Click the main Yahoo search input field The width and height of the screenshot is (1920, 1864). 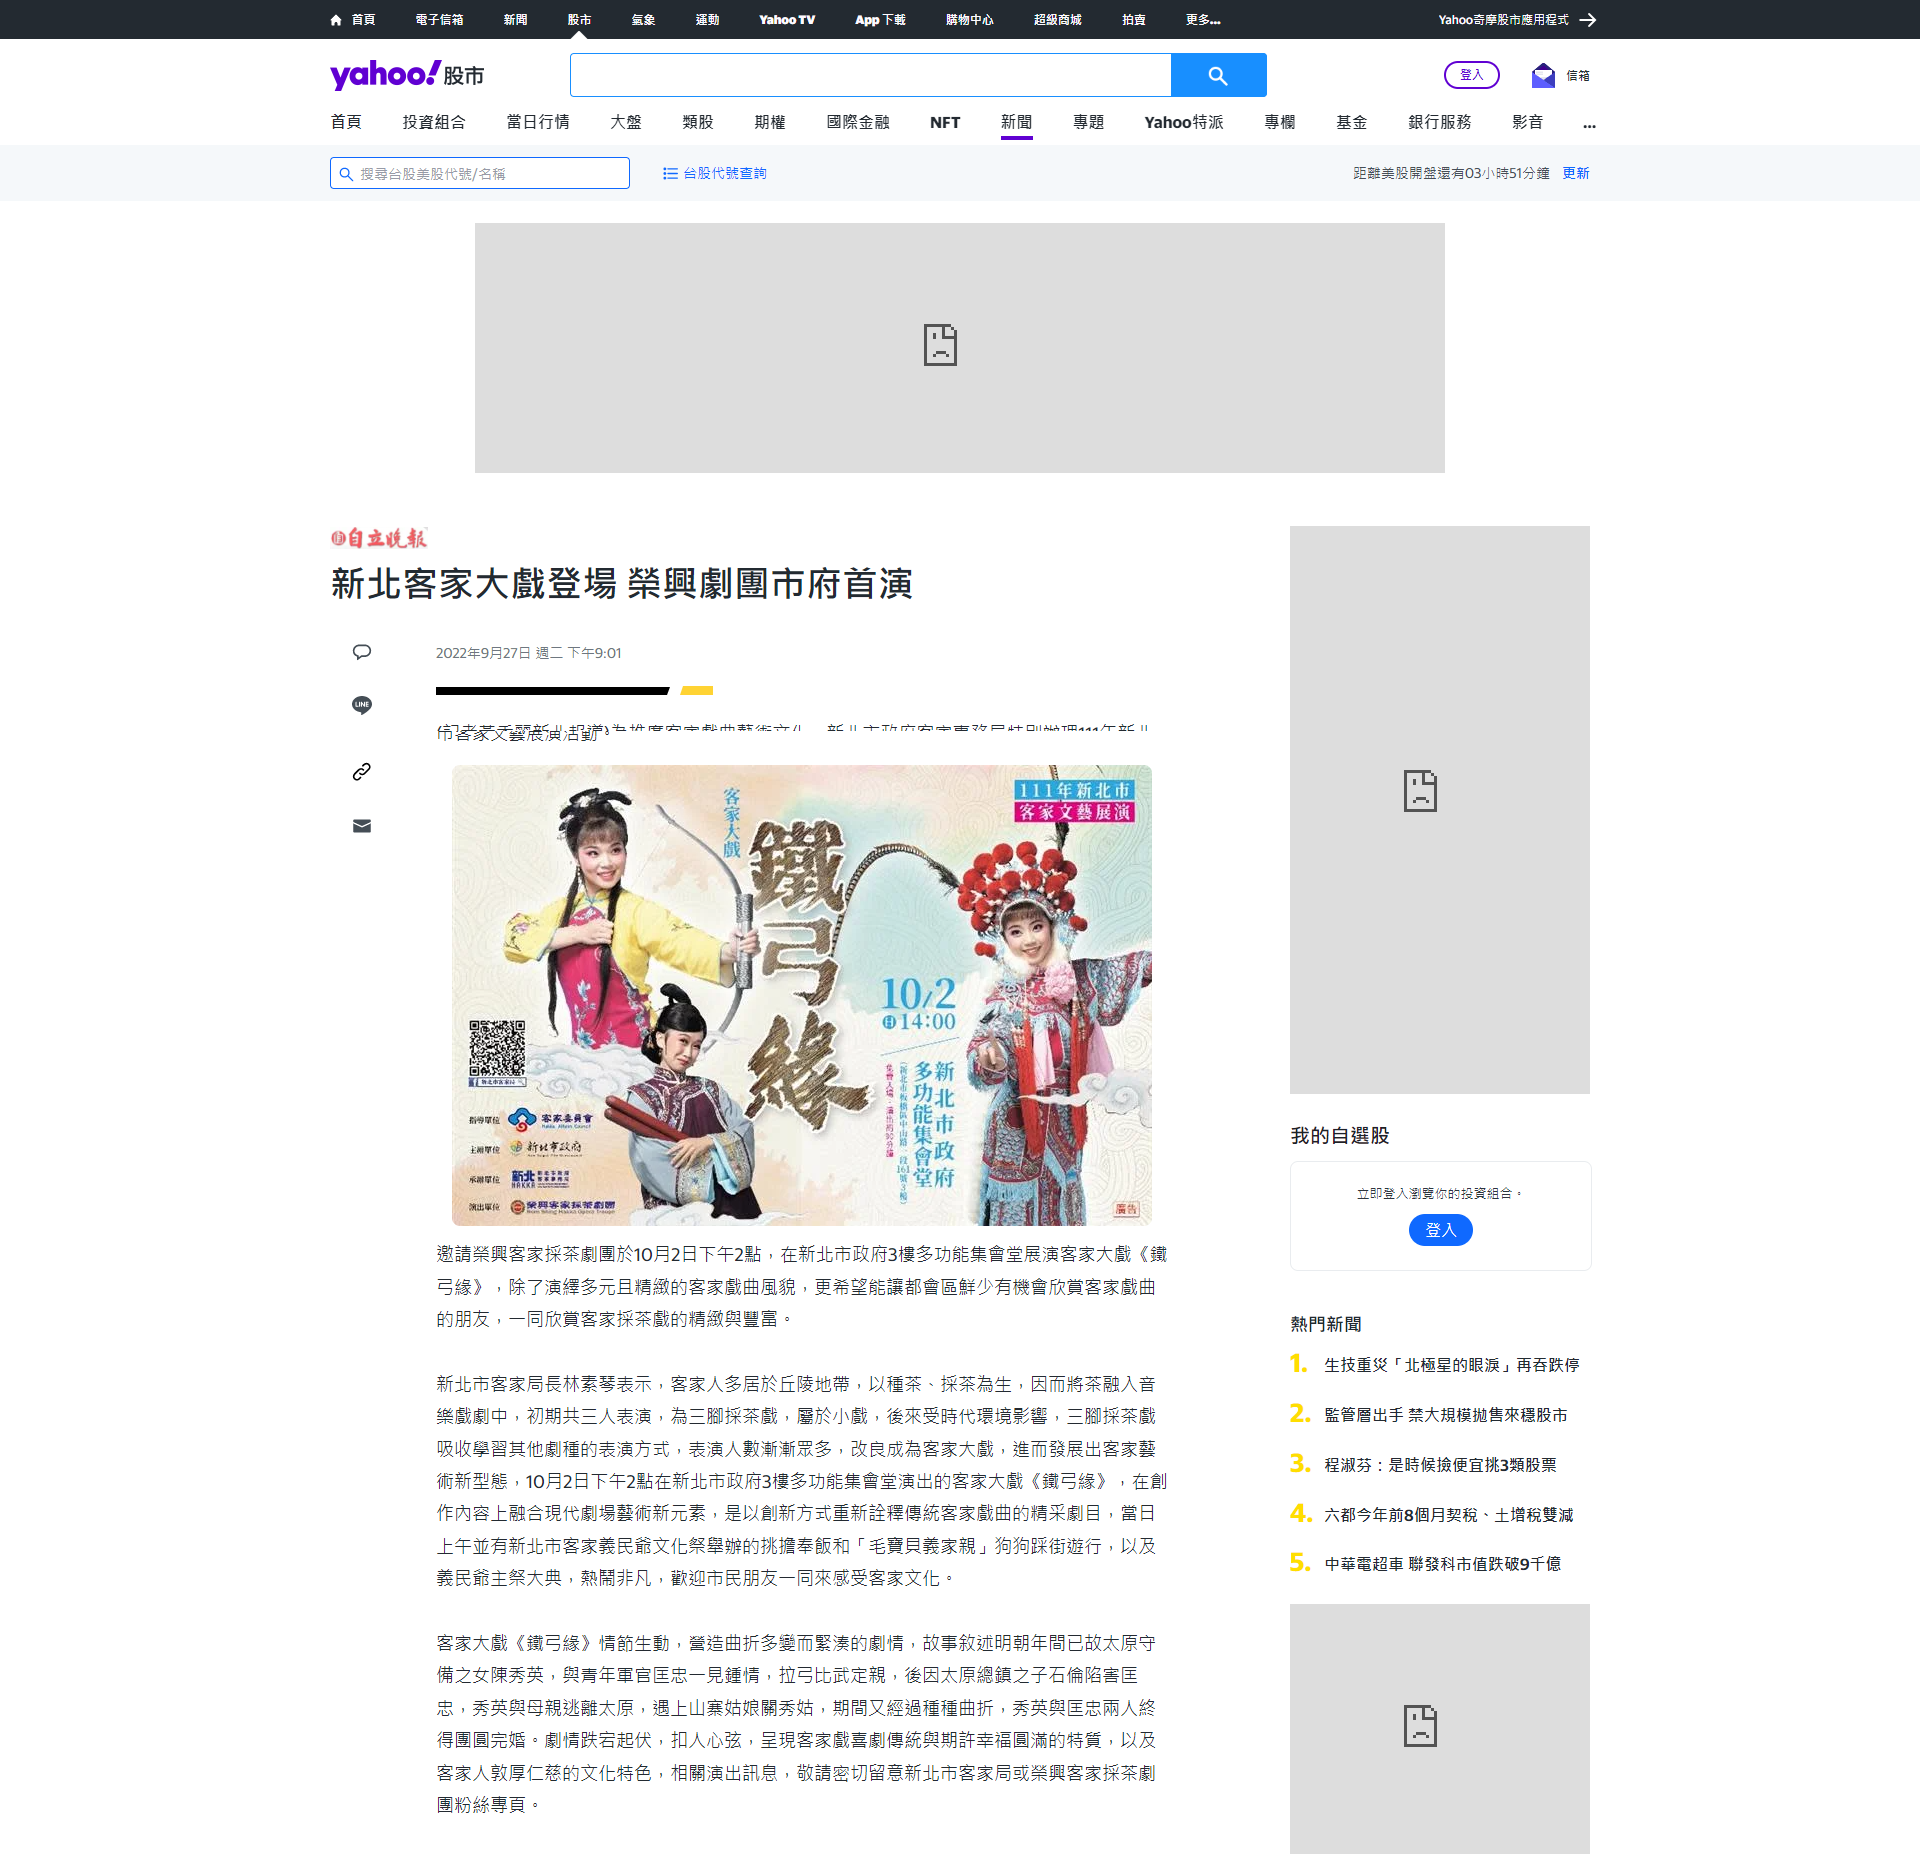[870, 75]
